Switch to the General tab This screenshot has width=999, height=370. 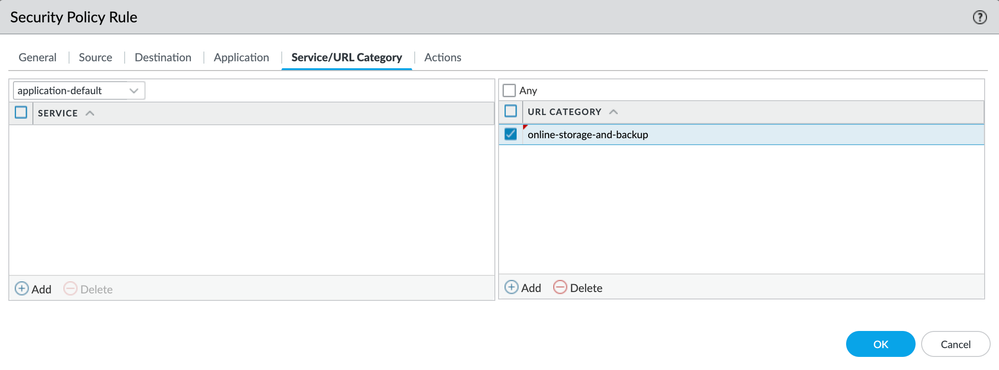[38, 57]
